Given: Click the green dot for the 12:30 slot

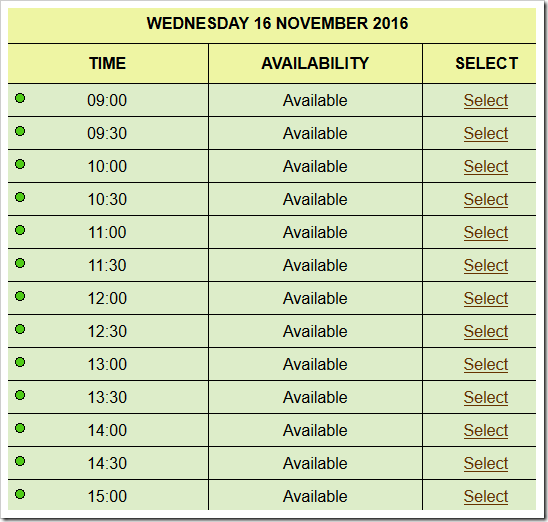Looking at the screenshot, I should point(20,329).
